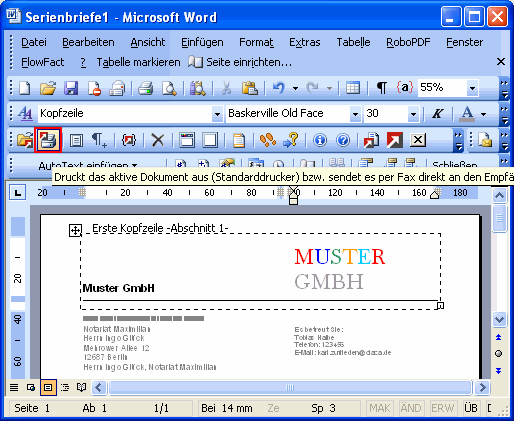Screen dimensions: 514x421
Task: Open the font color dropdown arrow
Action: [483, 114]
